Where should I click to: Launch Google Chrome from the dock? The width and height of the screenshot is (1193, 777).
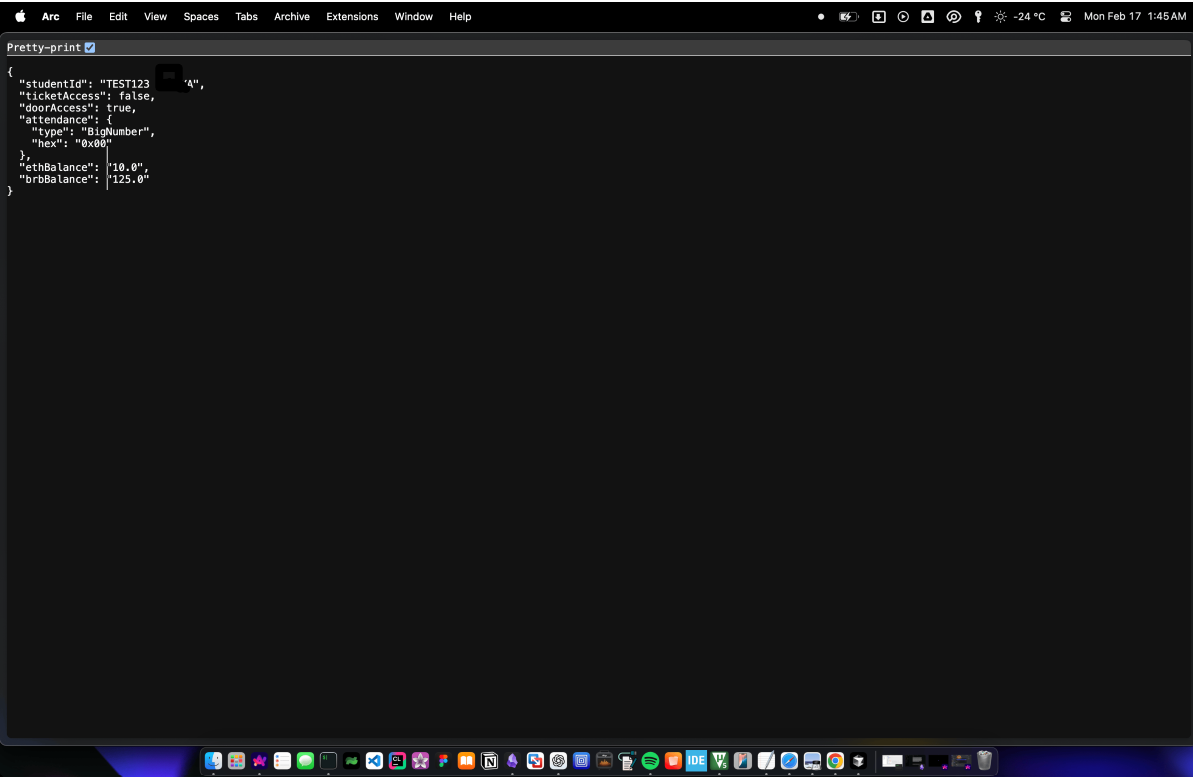pos(835,760)
